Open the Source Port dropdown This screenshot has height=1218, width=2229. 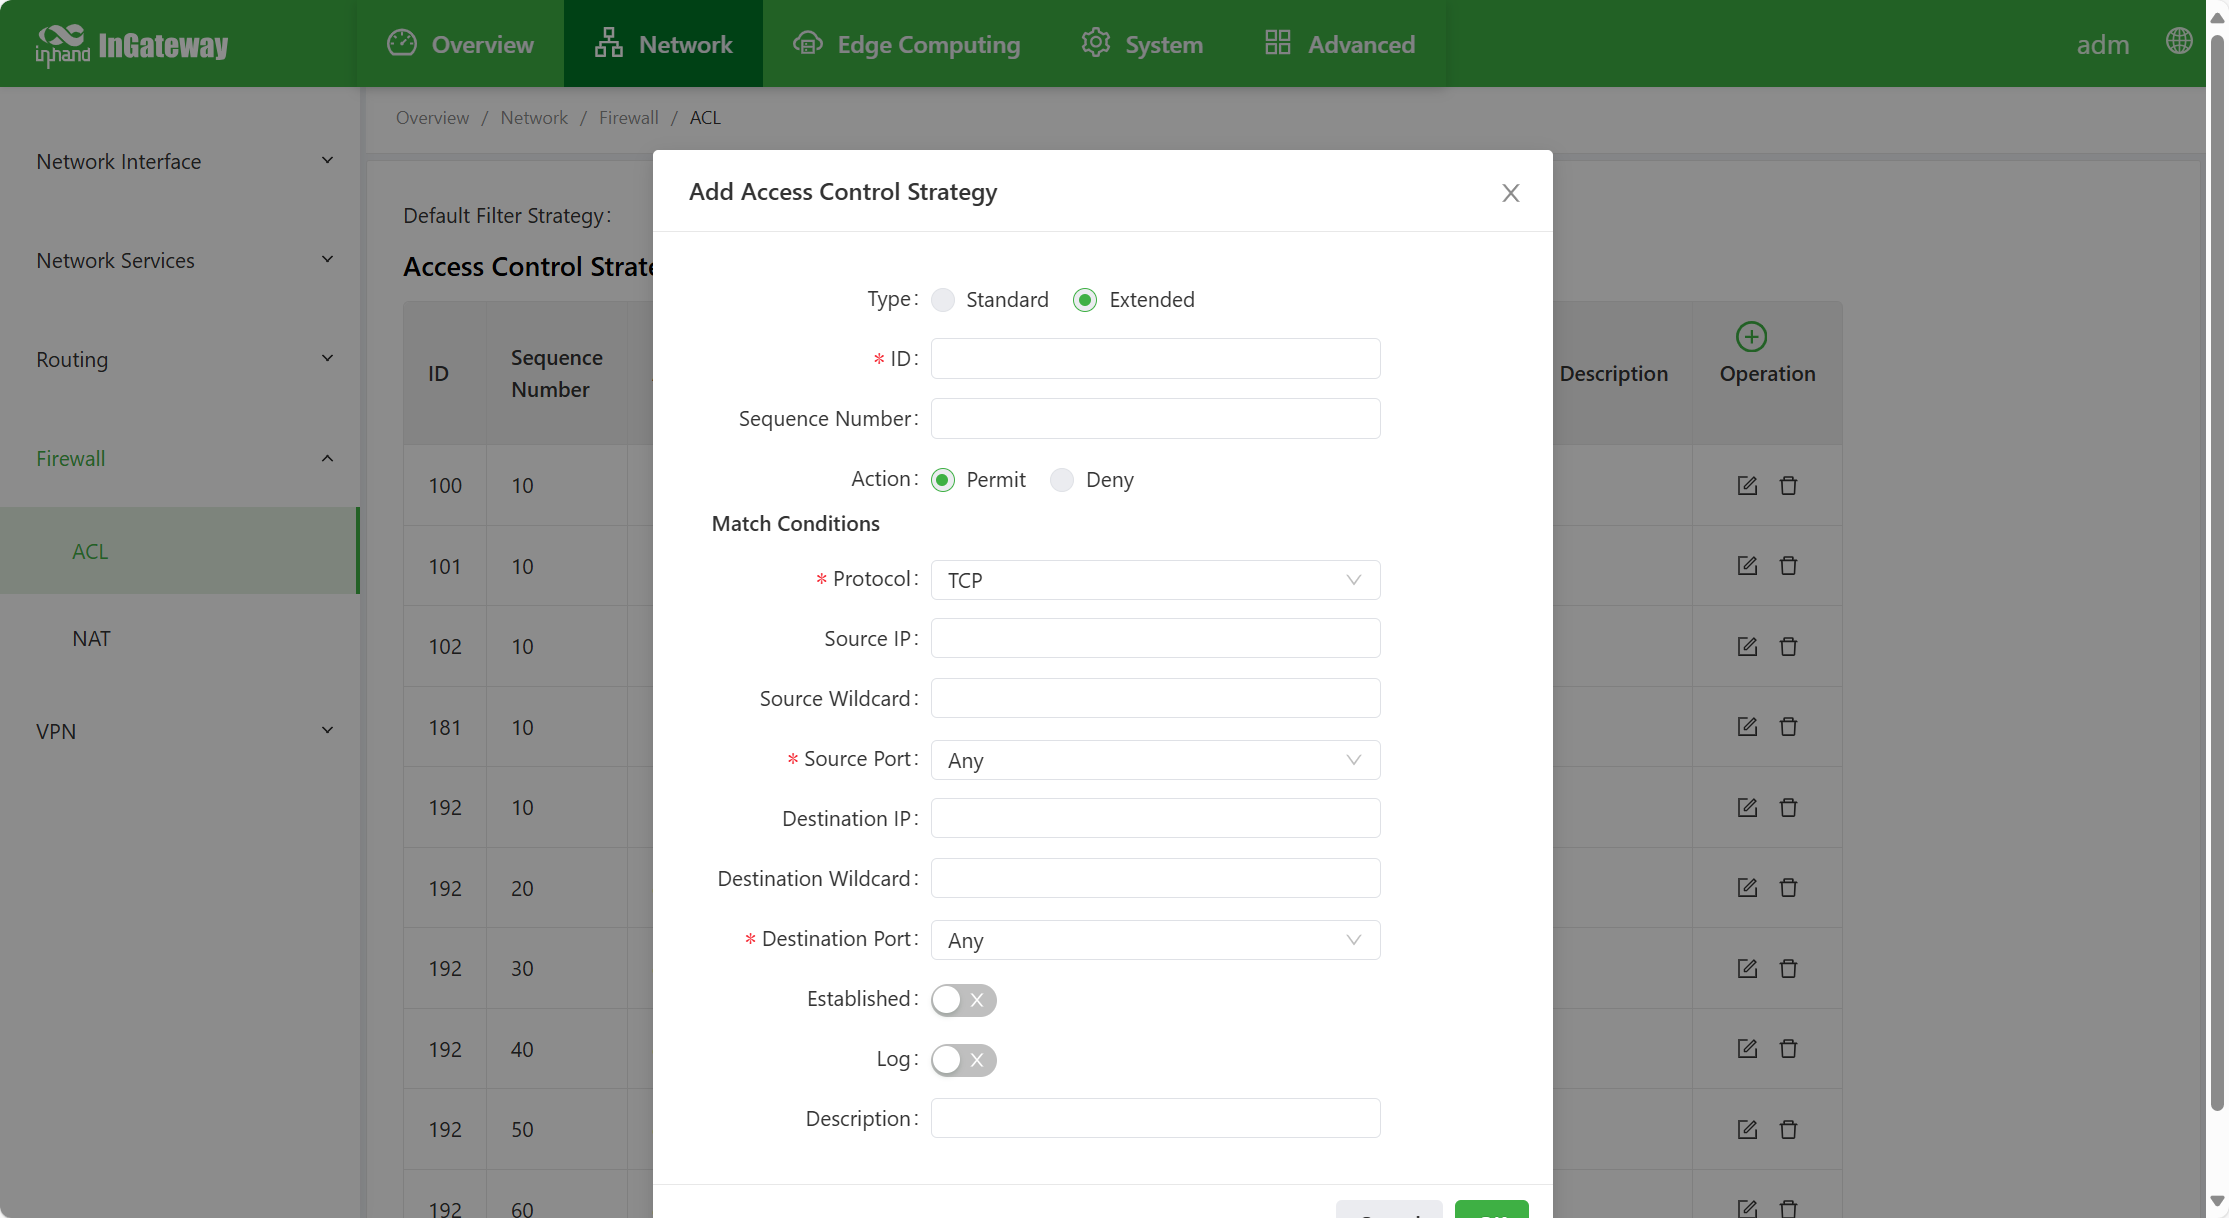(1155, 760)
